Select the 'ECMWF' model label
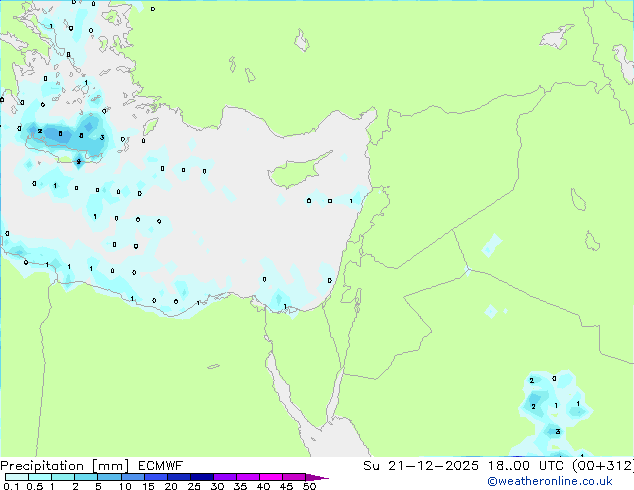This screenshot has width=634, height=490. click(x=161, y=466)
